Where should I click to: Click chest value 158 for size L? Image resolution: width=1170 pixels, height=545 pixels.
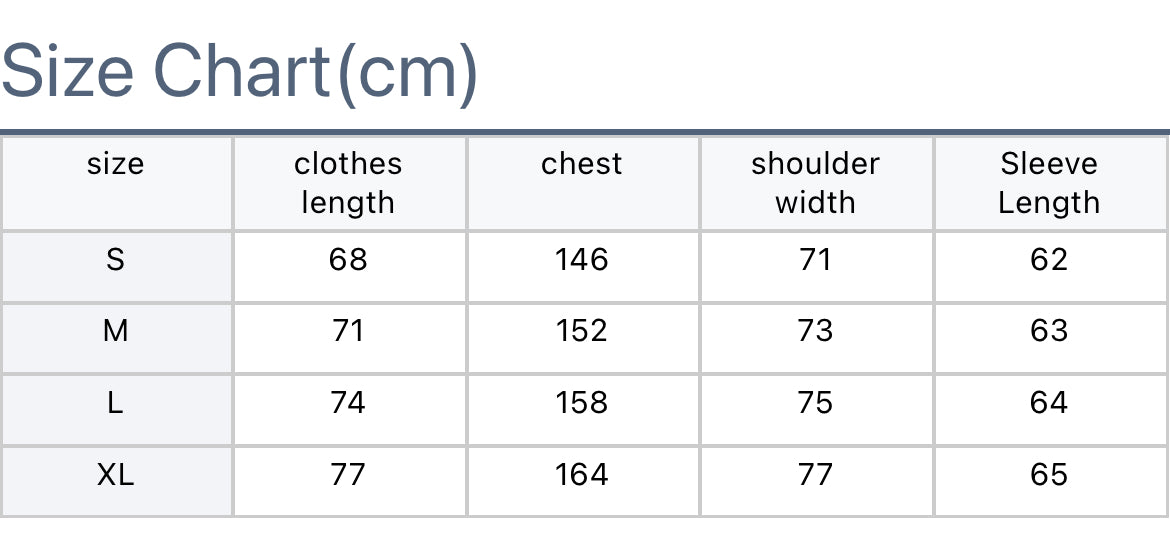click(x=582, y=403)
